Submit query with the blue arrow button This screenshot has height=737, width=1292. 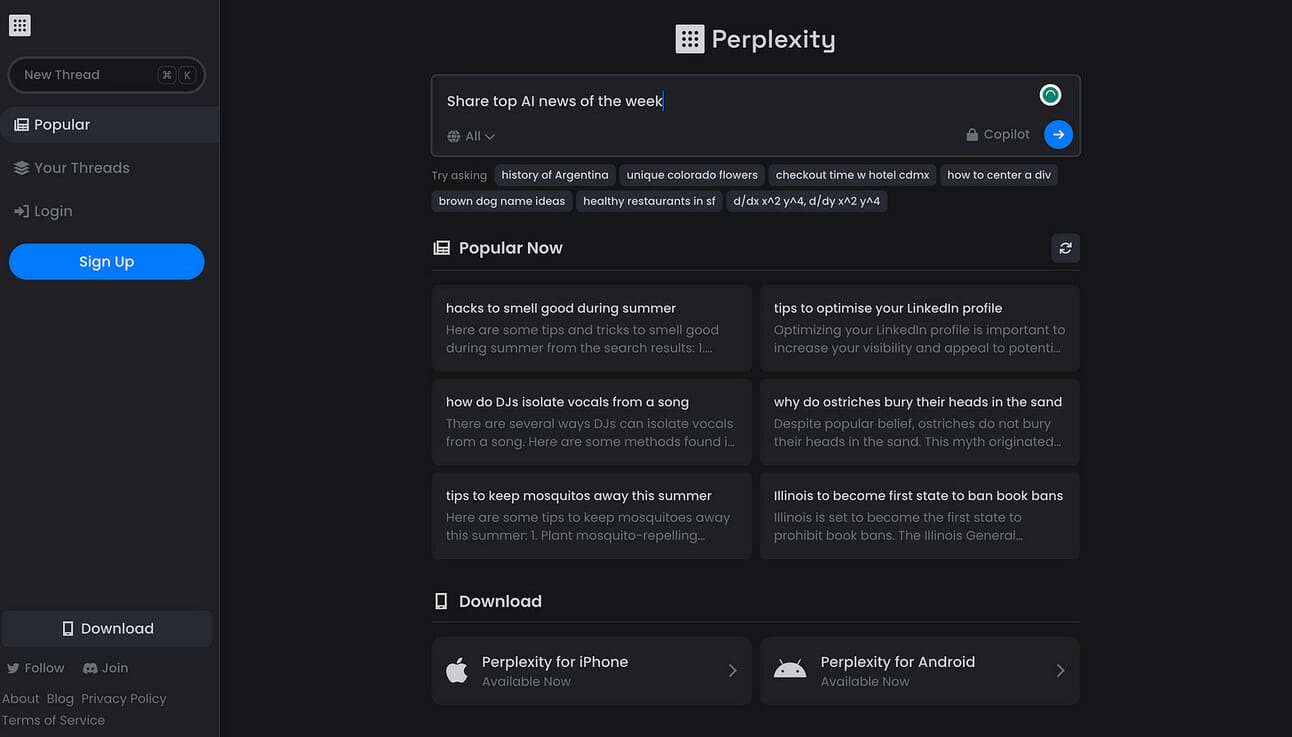pos(1058,134)
